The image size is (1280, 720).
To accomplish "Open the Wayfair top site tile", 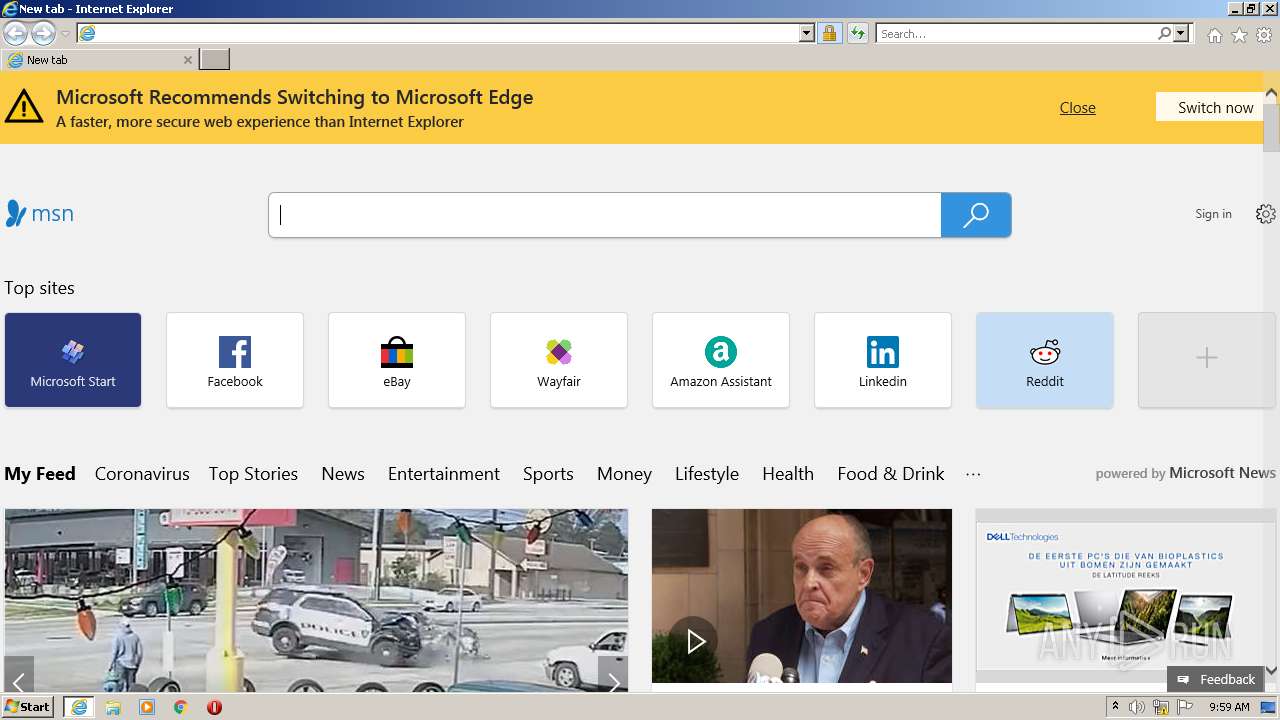I will tap(559, 360).
